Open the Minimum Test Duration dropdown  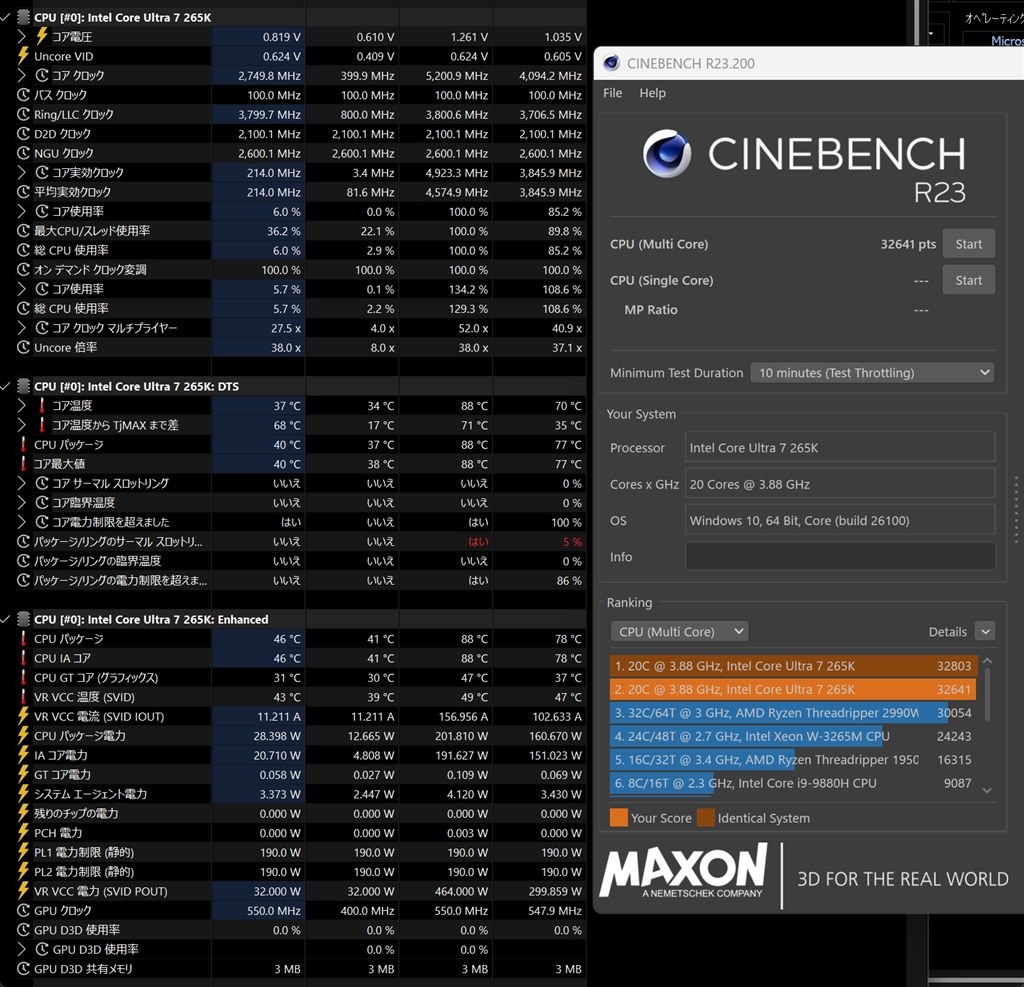pos(872,372)
